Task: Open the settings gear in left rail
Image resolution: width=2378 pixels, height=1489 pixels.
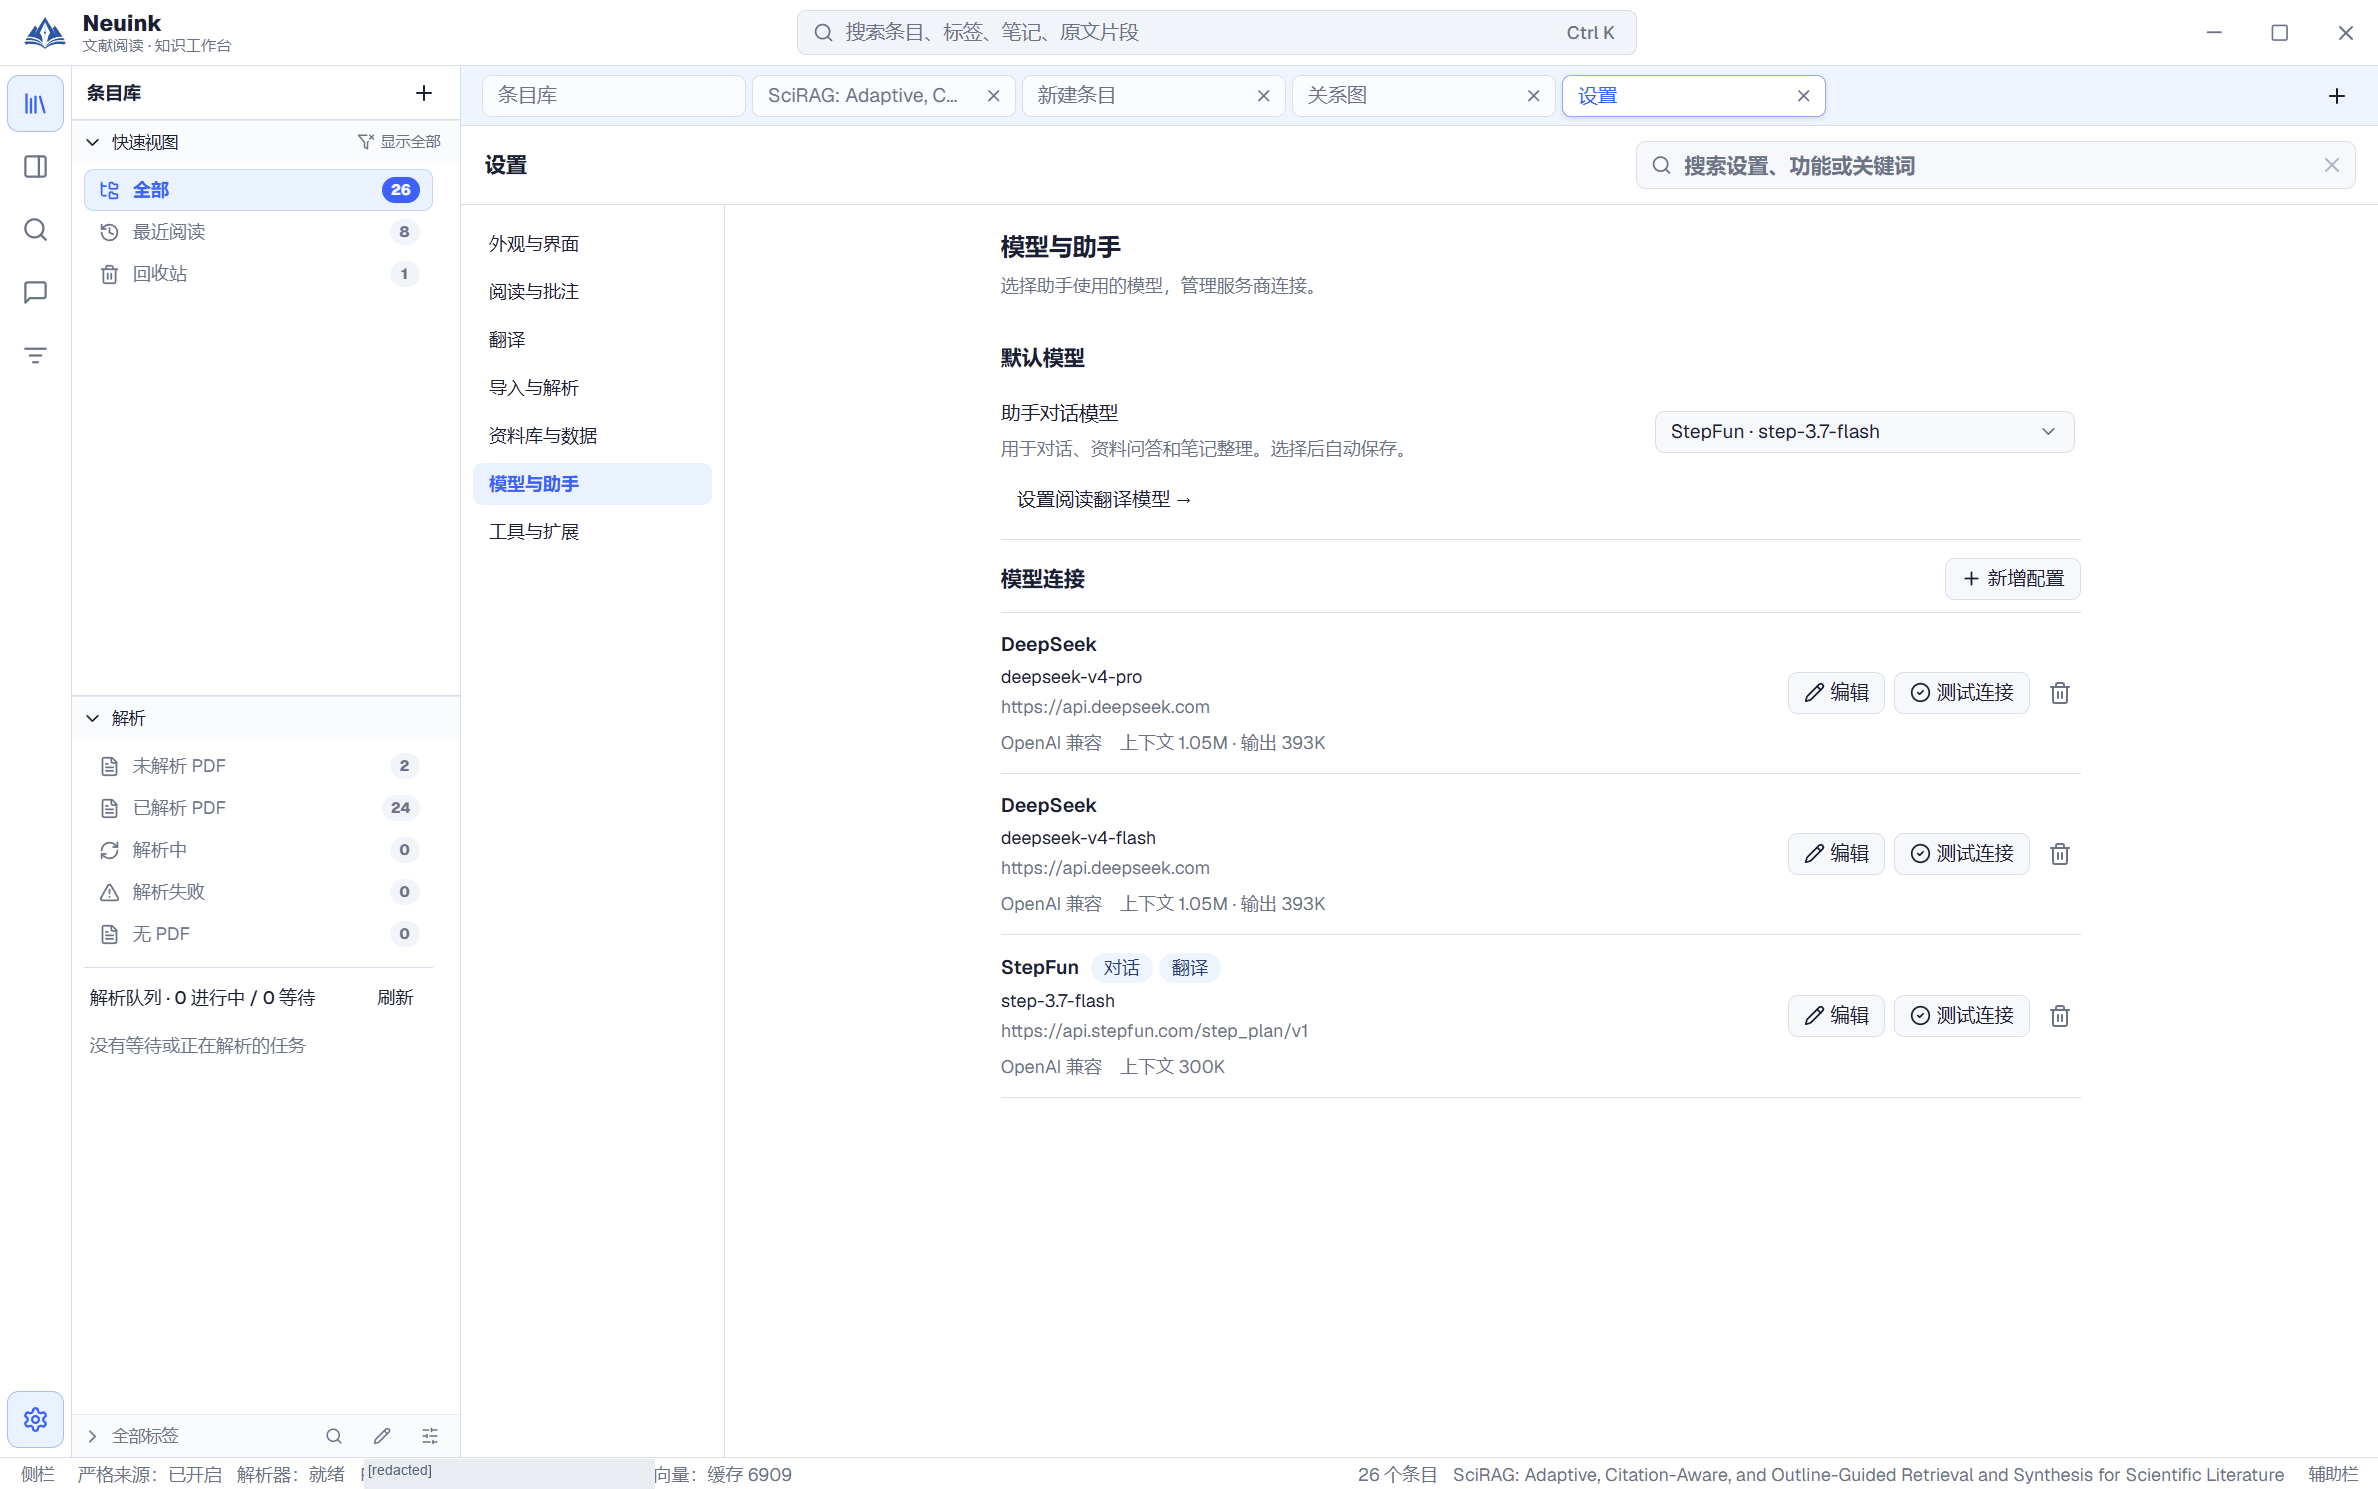Action: point(35,1419)
